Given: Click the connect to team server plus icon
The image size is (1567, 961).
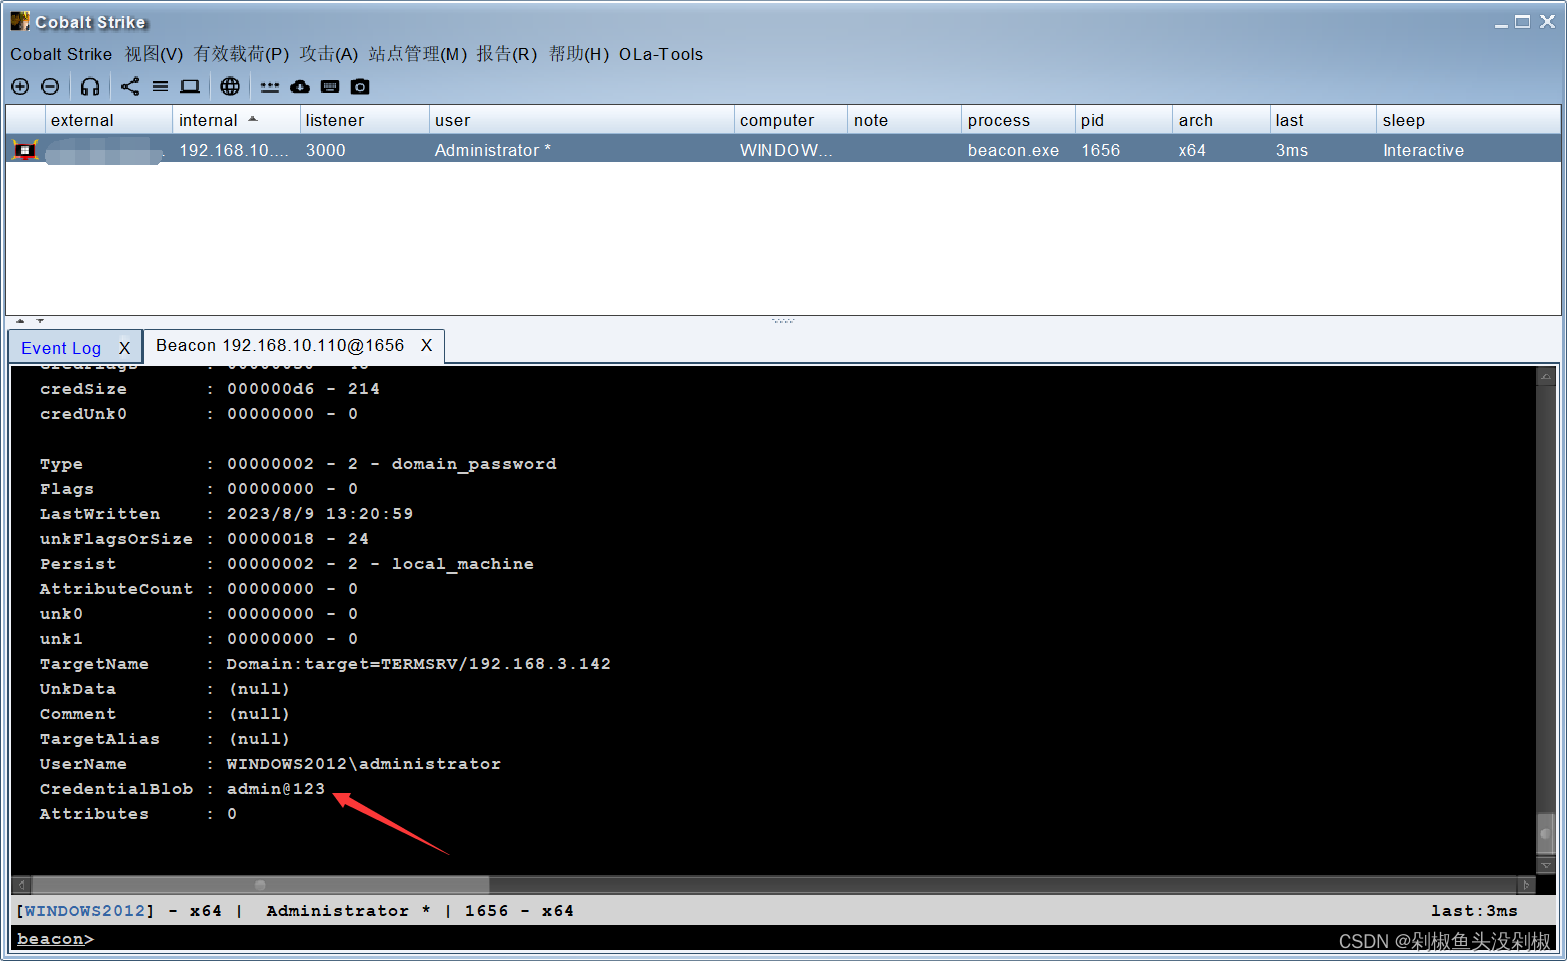Looking at the screenshot, I should click(x=20, y=87).
